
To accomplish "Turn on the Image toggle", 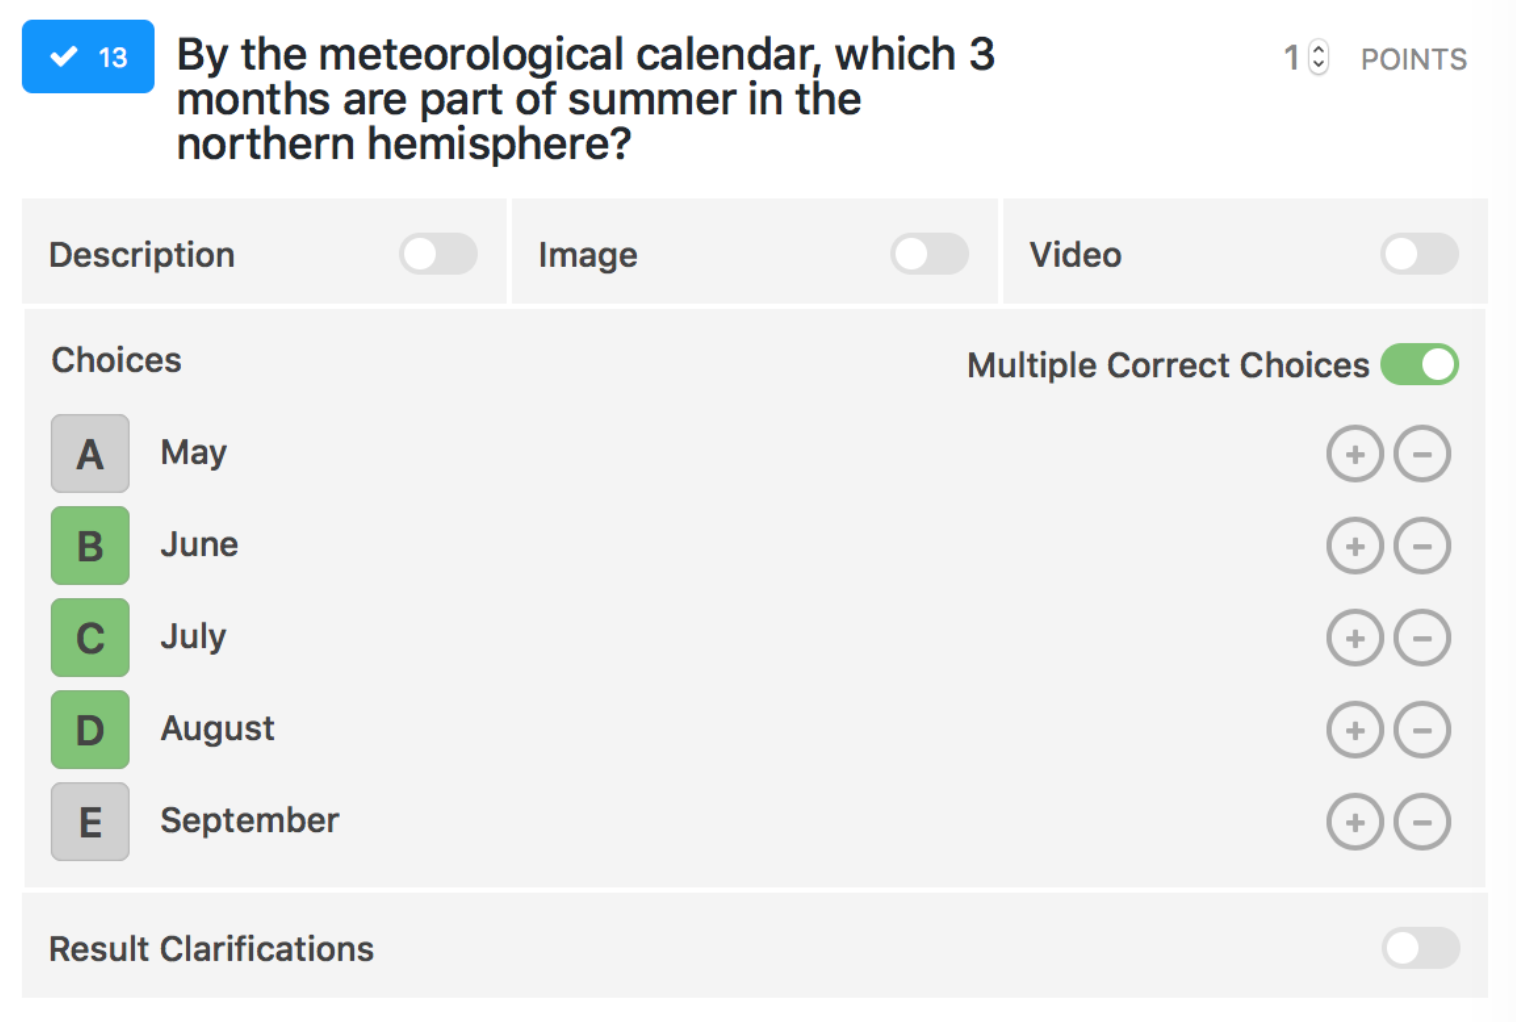I will [x=929, y=254].
